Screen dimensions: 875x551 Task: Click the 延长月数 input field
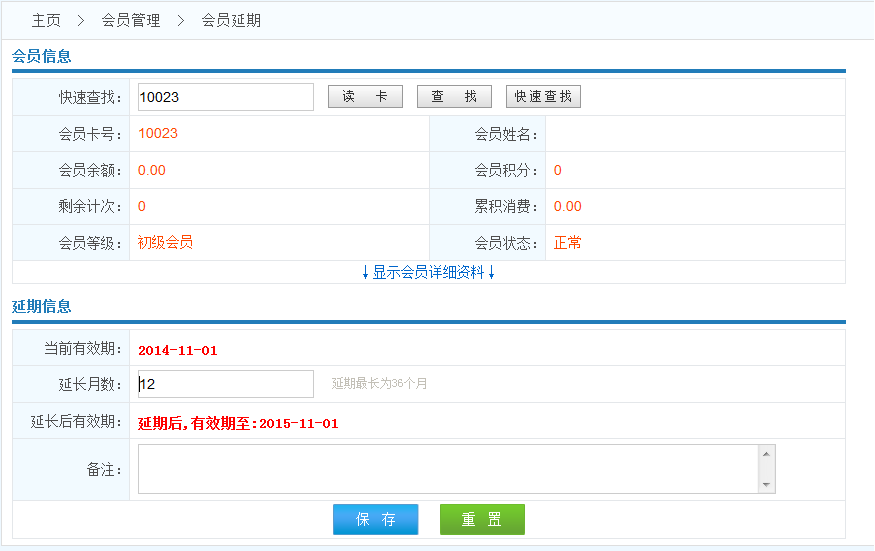226,384
